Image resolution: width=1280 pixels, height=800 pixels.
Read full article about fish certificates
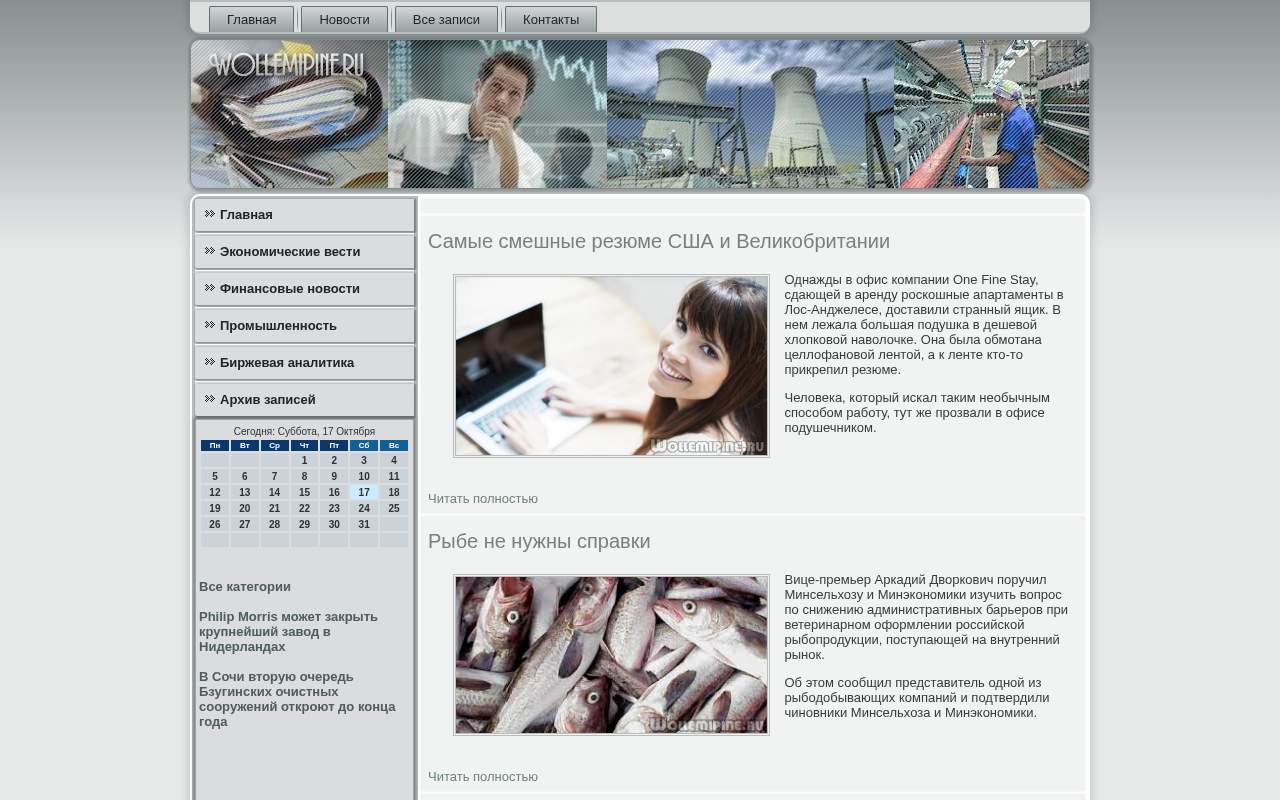click(x=483, y=777)
